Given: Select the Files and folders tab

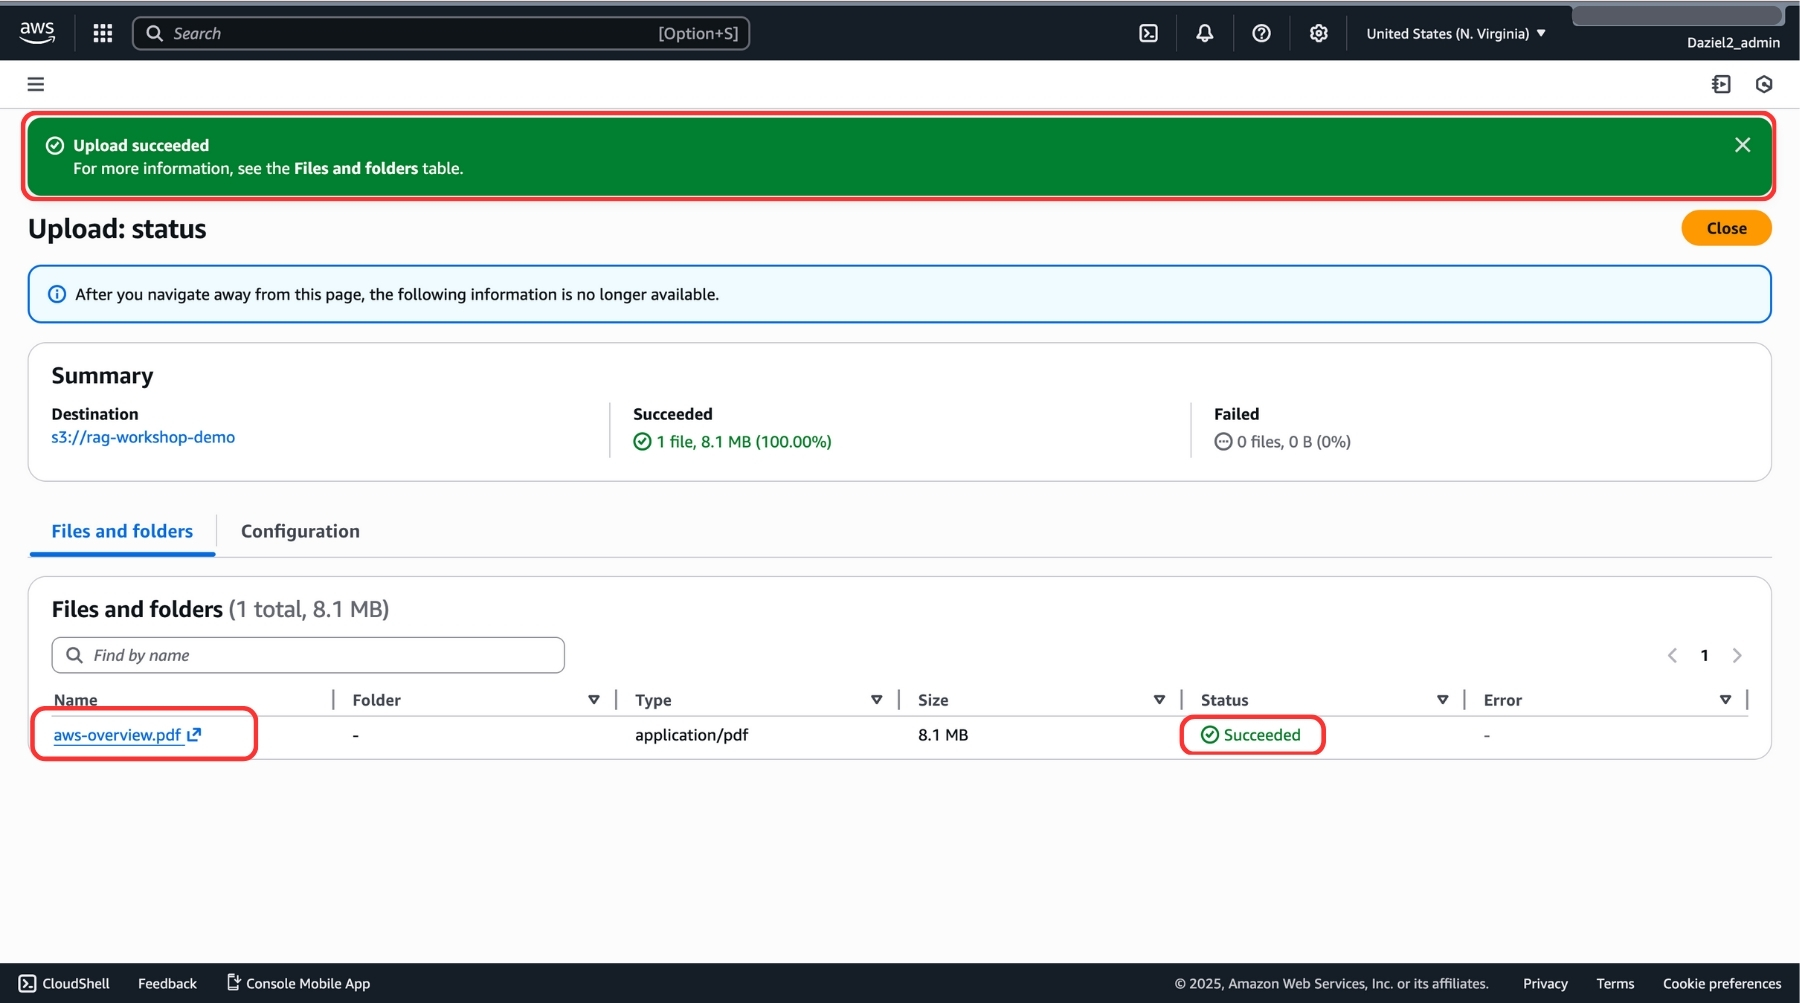Looking at the screenshot, I should point(122,531).
